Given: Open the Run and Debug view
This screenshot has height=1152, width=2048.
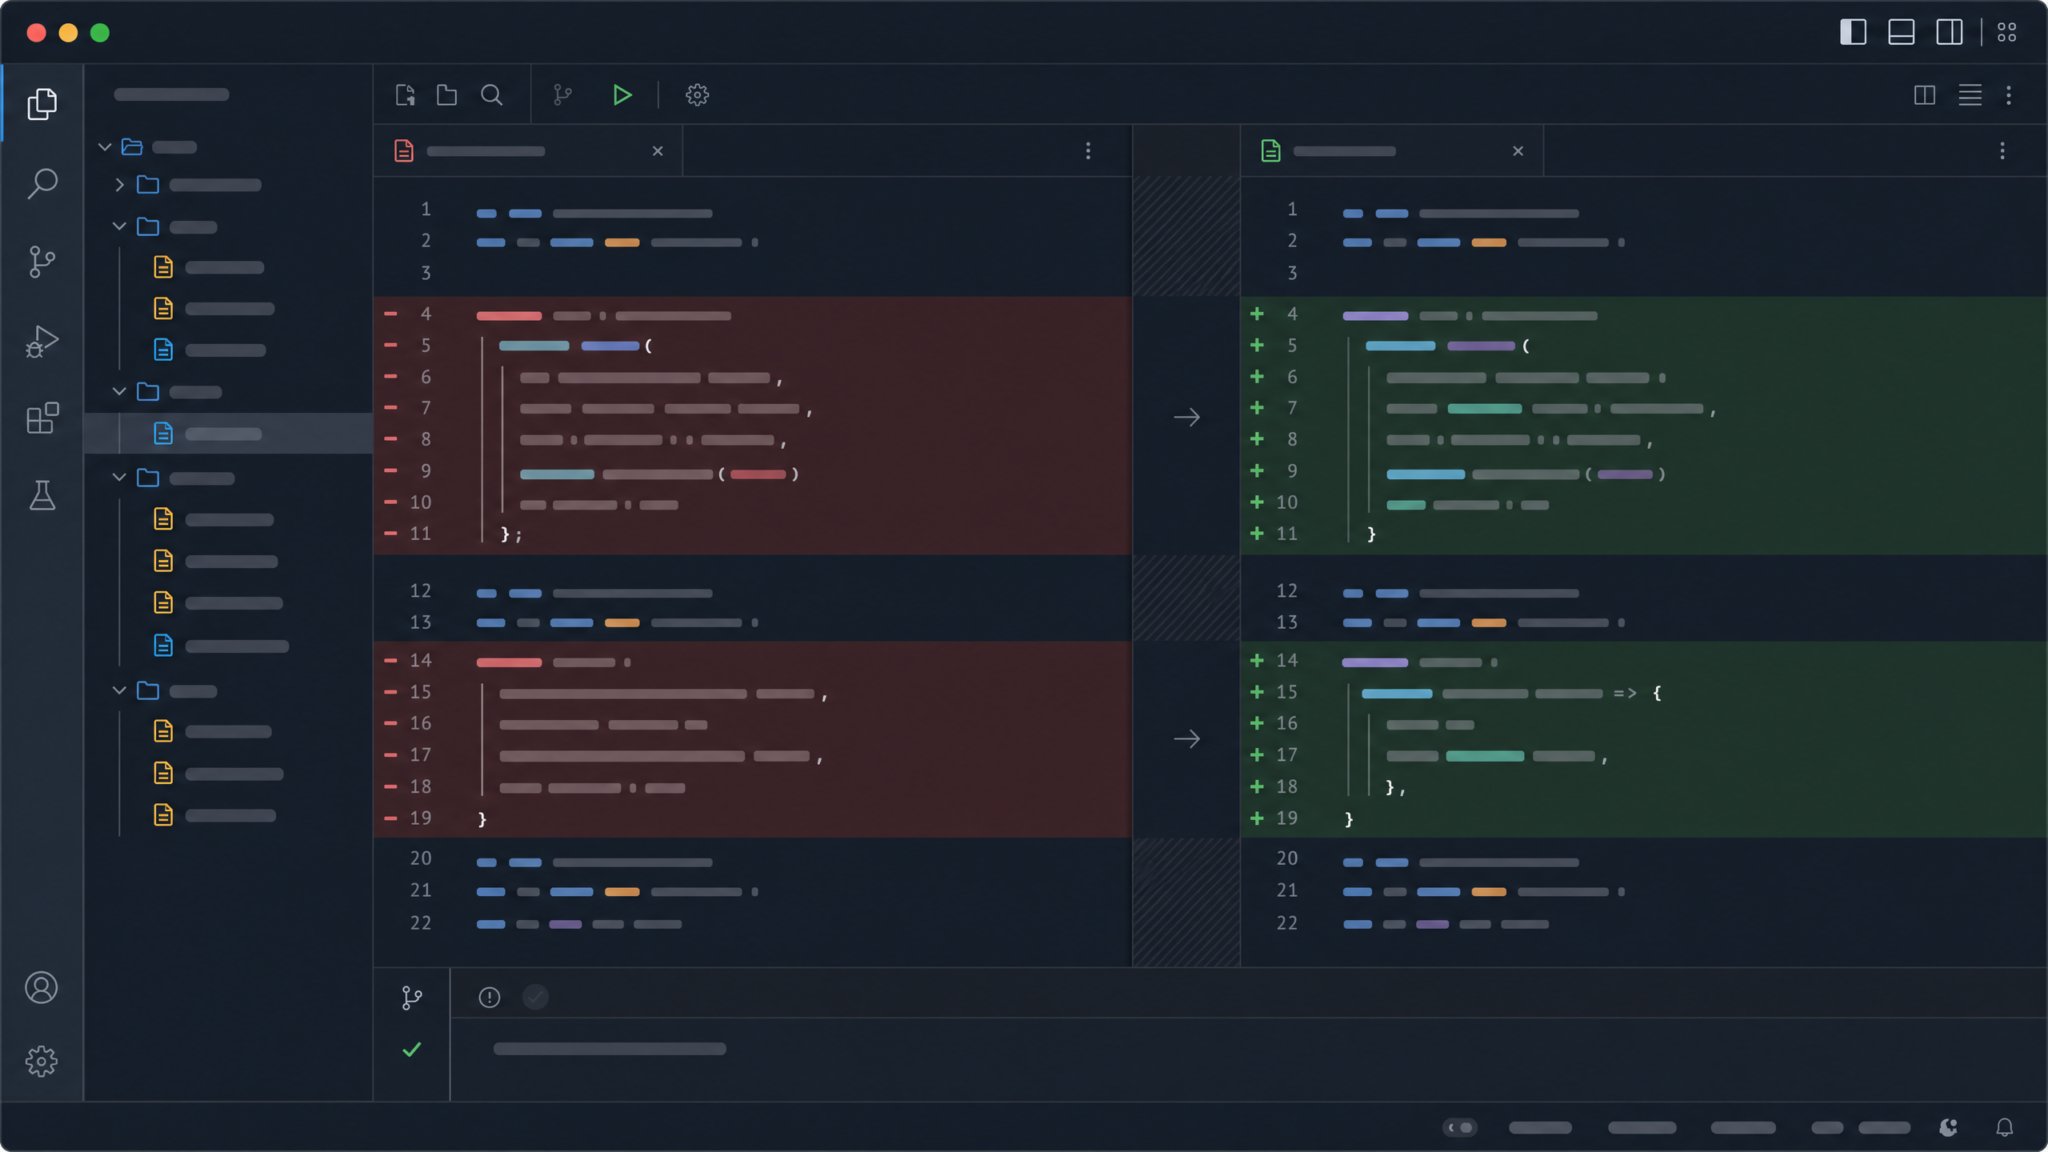Looking at the screenshot, I should coord(42,341).
